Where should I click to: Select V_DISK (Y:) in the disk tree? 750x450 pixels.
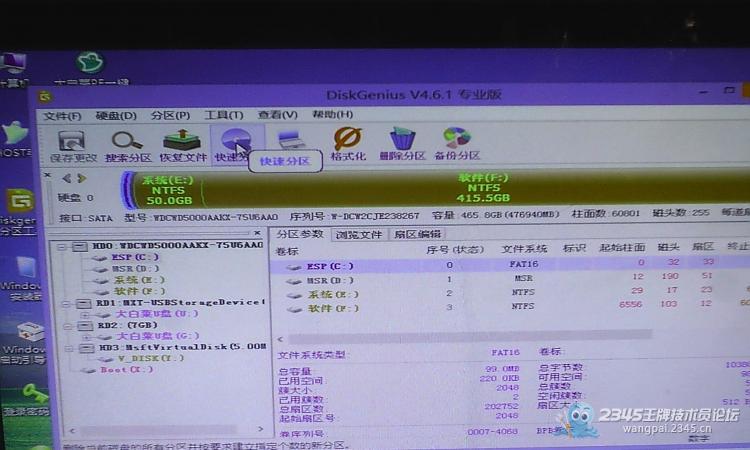pos(151,358)
